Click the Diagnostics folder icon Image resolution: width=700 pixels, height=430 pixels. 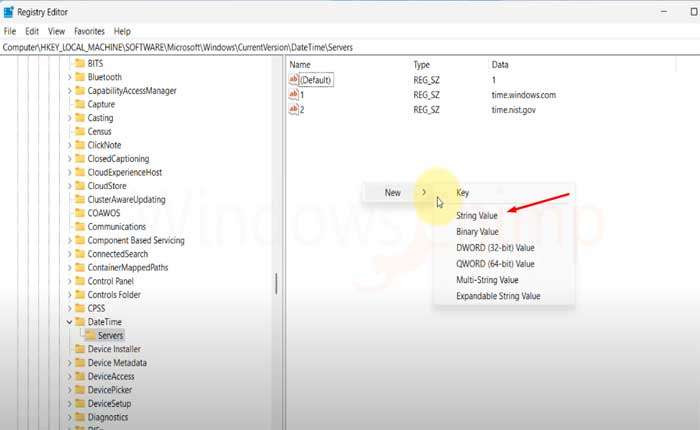point(80,417)
